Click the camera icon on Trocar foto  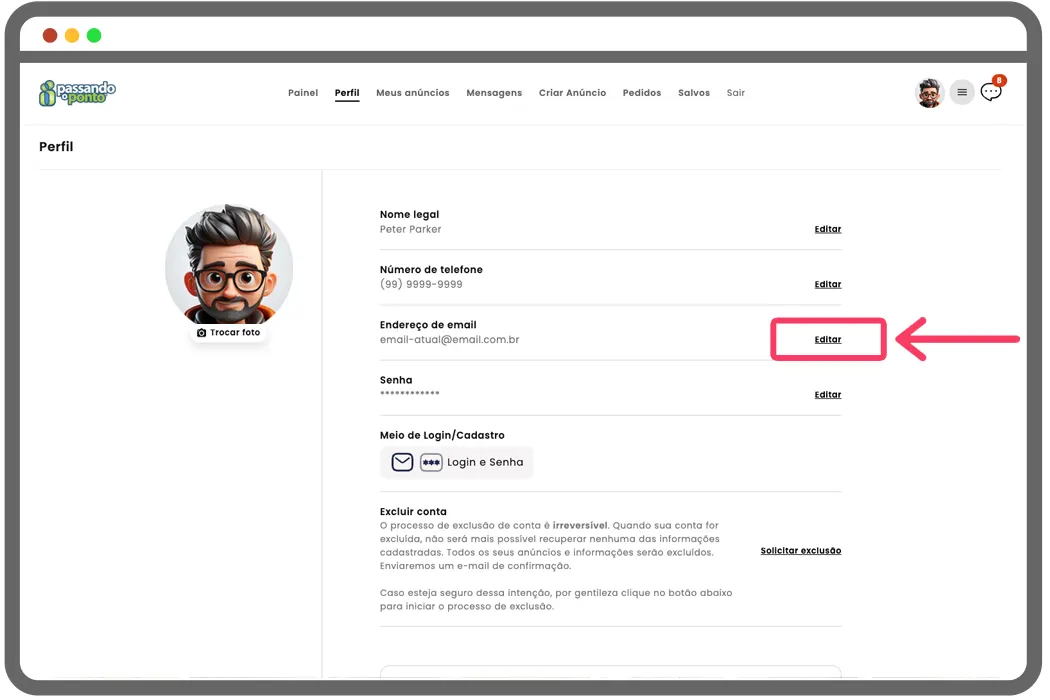[202, 332]
